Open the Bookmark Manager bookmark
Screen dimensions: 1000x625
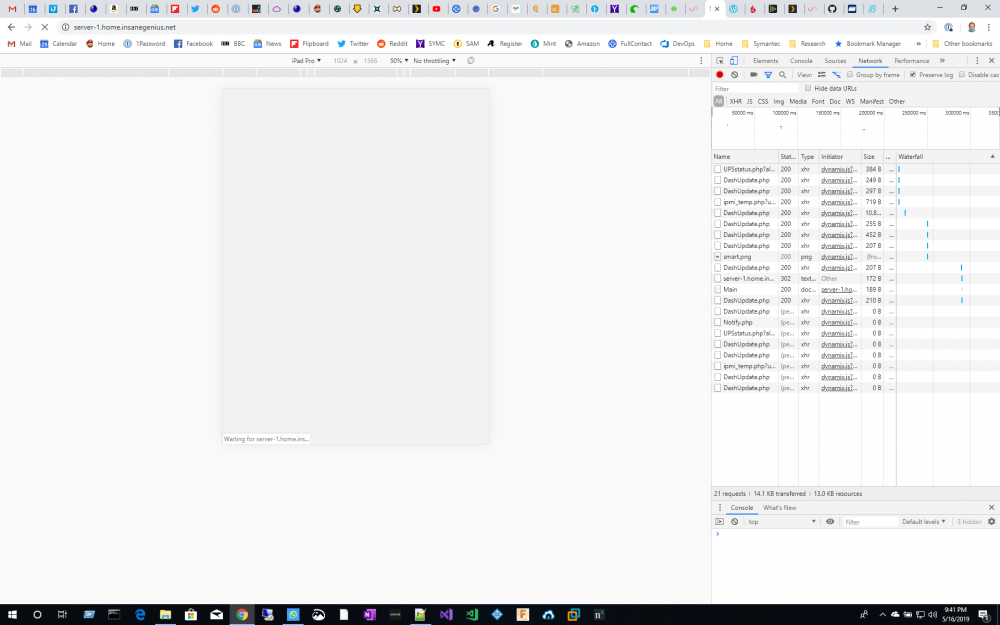867,44
